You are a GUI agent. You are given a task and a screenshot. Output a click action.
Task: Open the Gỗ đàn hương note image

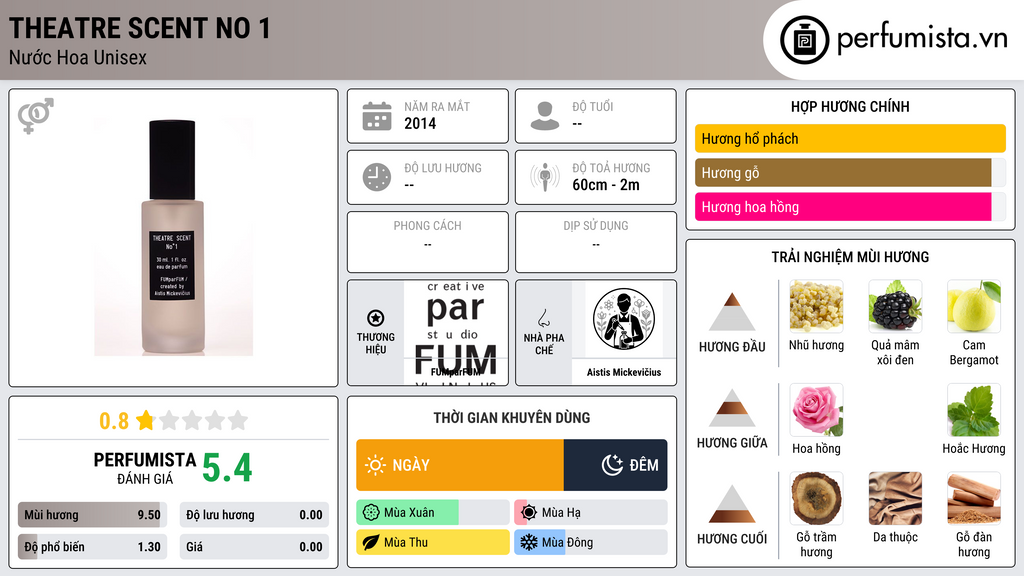click(x=974, y=498)
